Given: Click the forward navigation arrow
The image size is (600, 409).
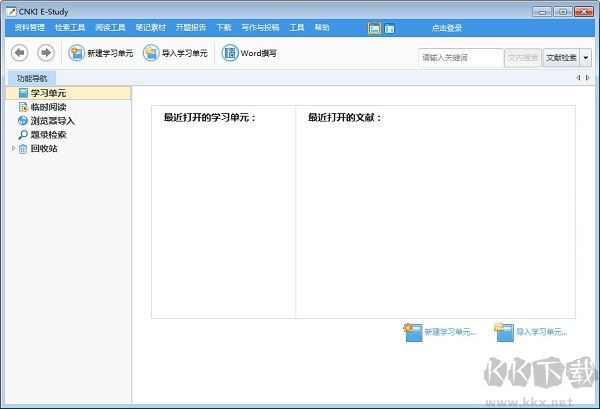Looking at the screenshot, I should point(45,52).
